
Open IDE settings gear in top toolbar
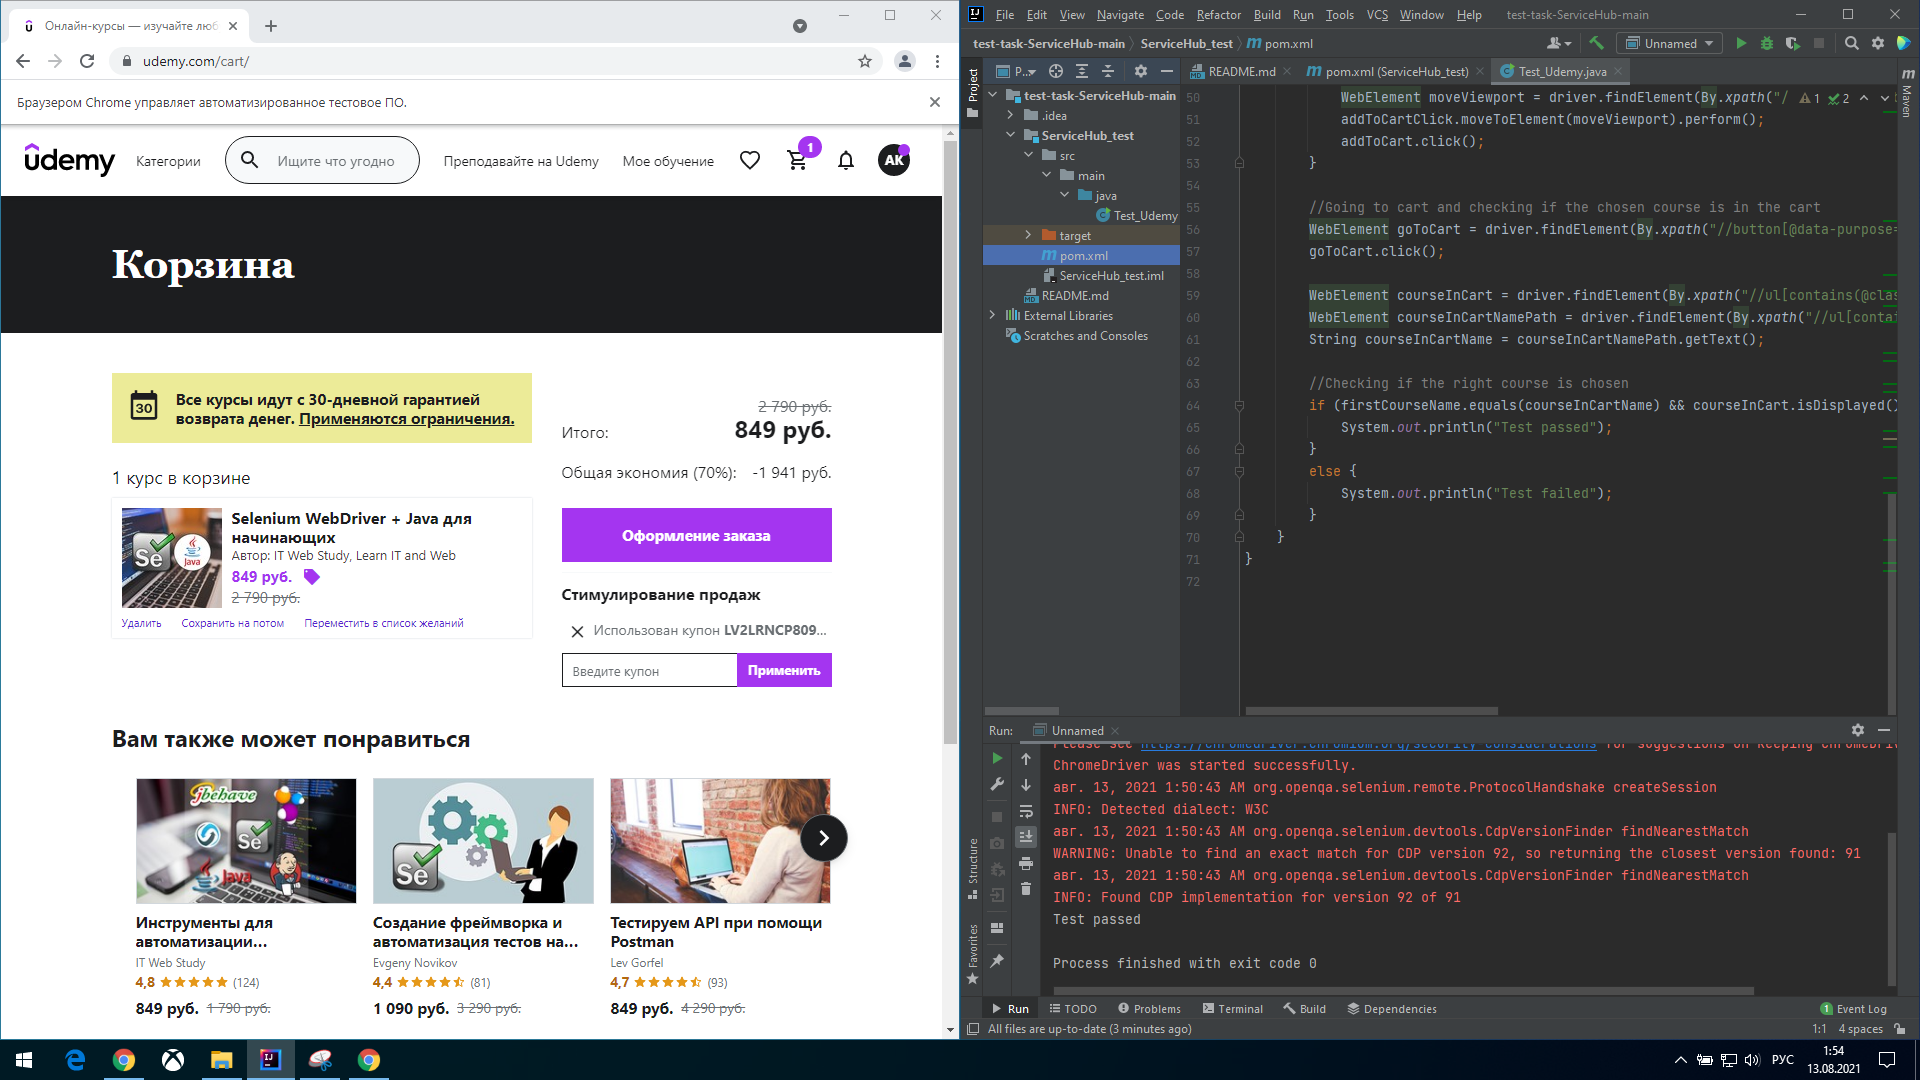point(1878,43)
